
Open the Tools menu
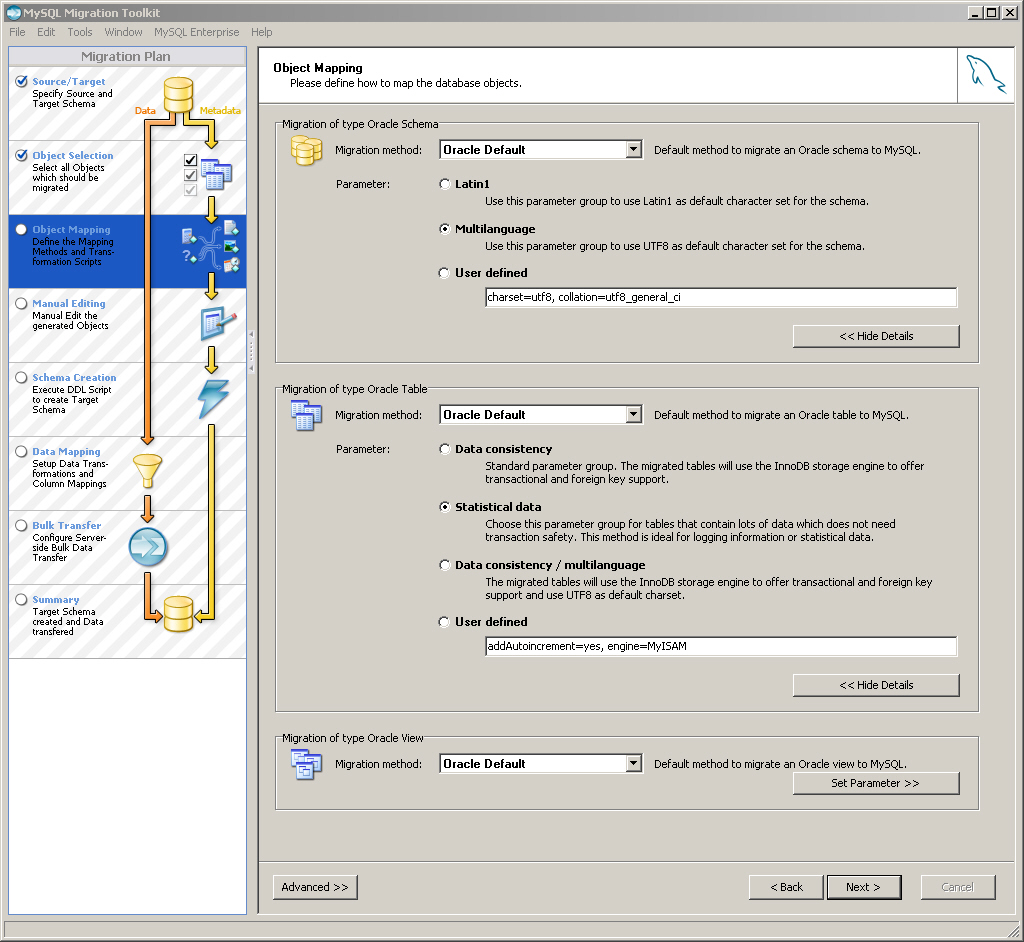click(80, 32)
